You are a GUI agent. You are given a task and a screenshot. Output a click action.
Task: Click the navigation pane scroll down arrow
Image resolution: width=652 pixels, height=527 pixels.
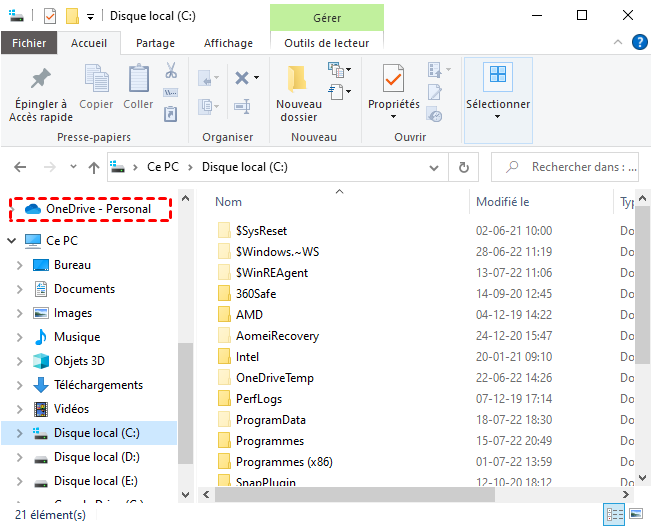click(x=185, y=495)
